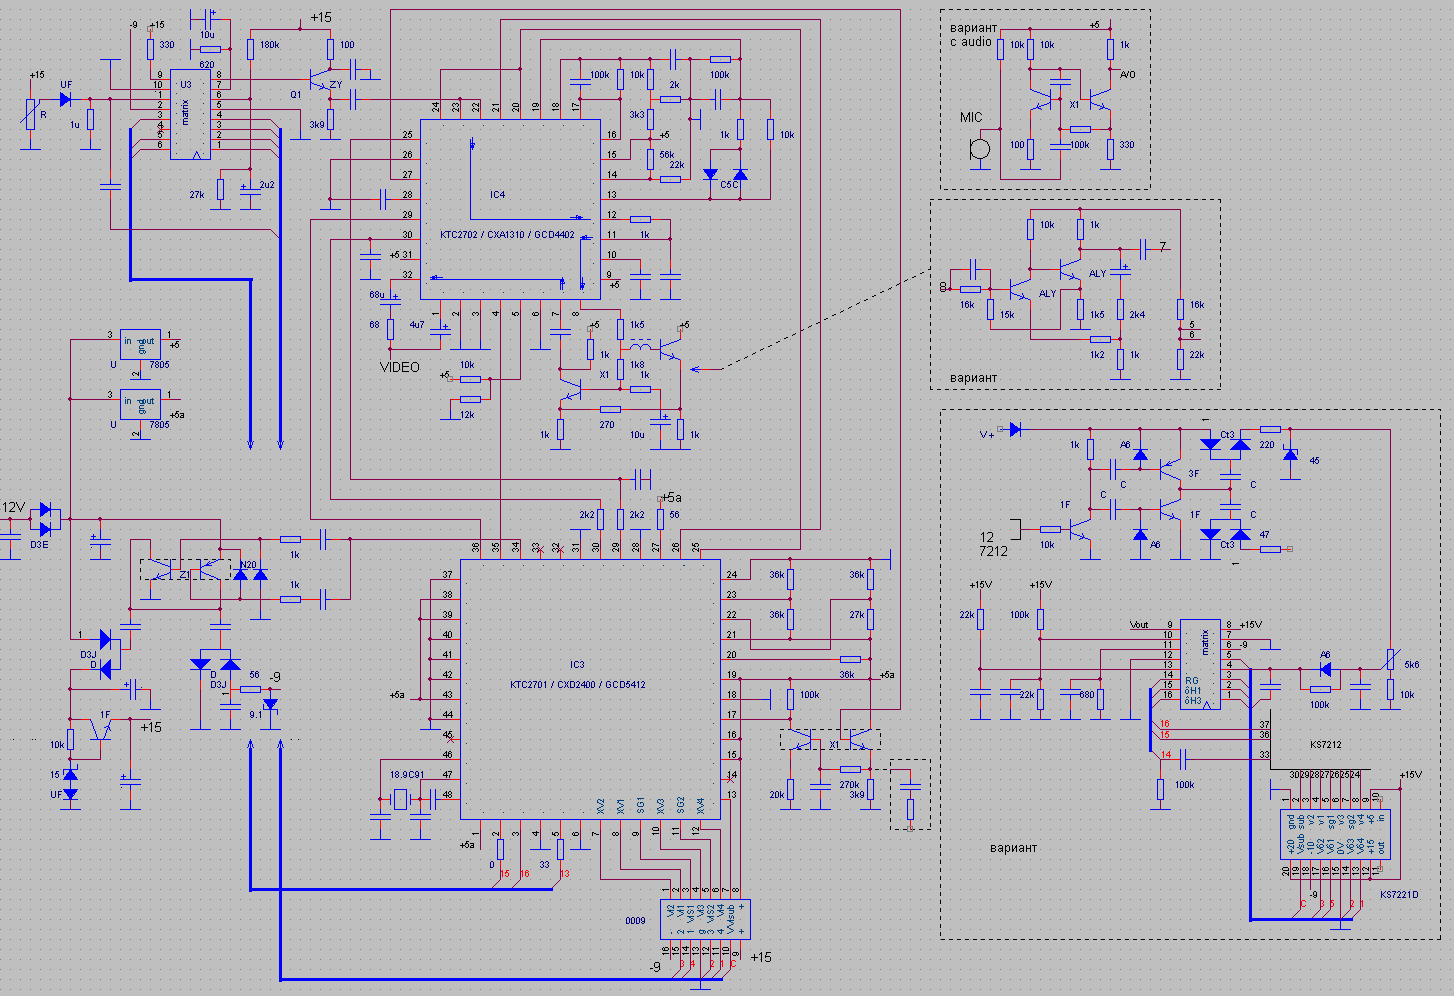Select the Q1 transistor symbol
This screenshot has width=1454, height=996.
320,80
